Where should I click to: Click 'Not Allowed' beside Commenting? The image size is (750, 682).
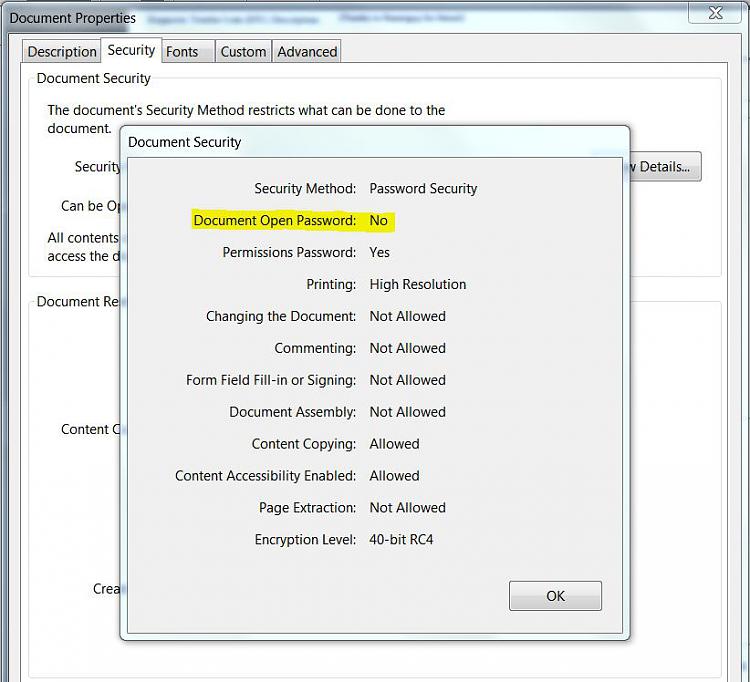pos(408,348)
